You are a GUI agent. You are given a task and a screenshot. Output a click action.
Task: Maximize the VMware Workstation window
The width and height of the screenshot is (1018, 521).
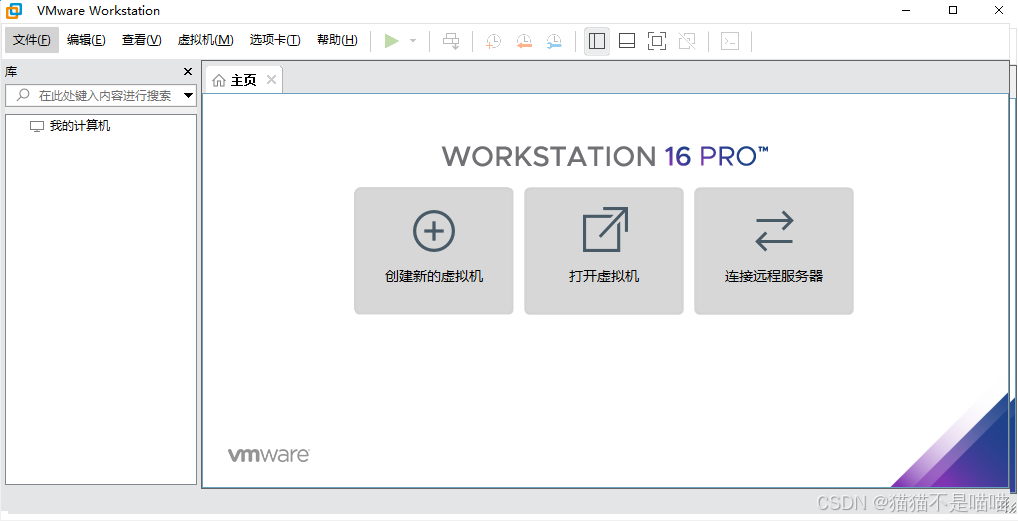pyautogui.click(x=952, y=10)
